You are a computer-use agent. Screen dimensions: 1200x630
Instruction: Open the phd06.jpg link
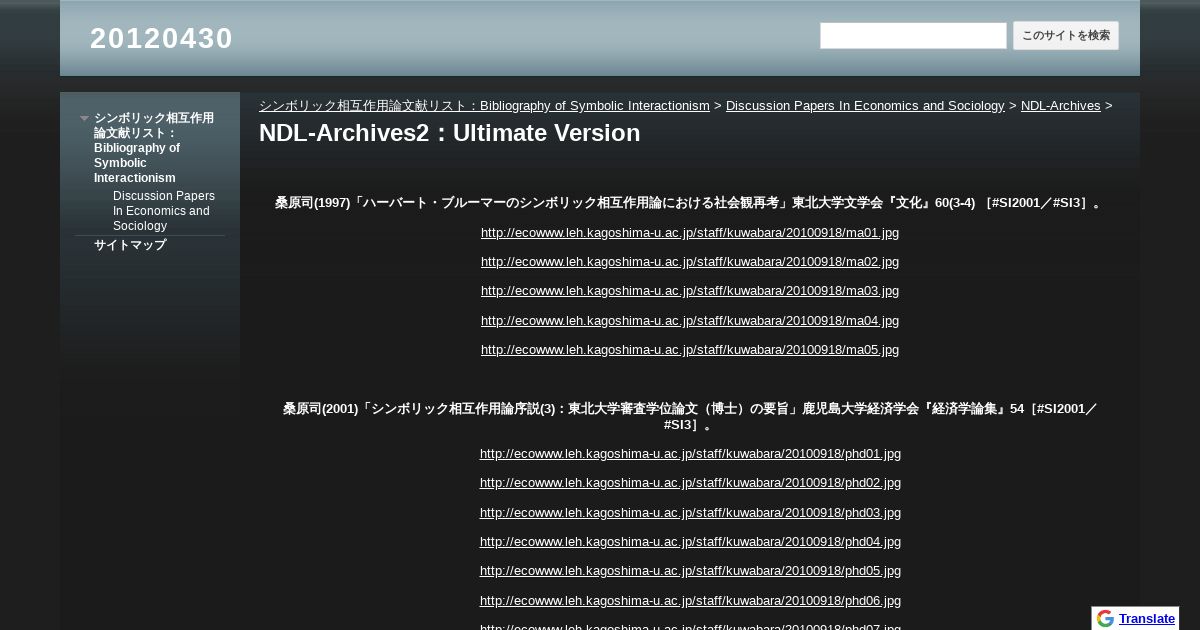click(690, 601)
